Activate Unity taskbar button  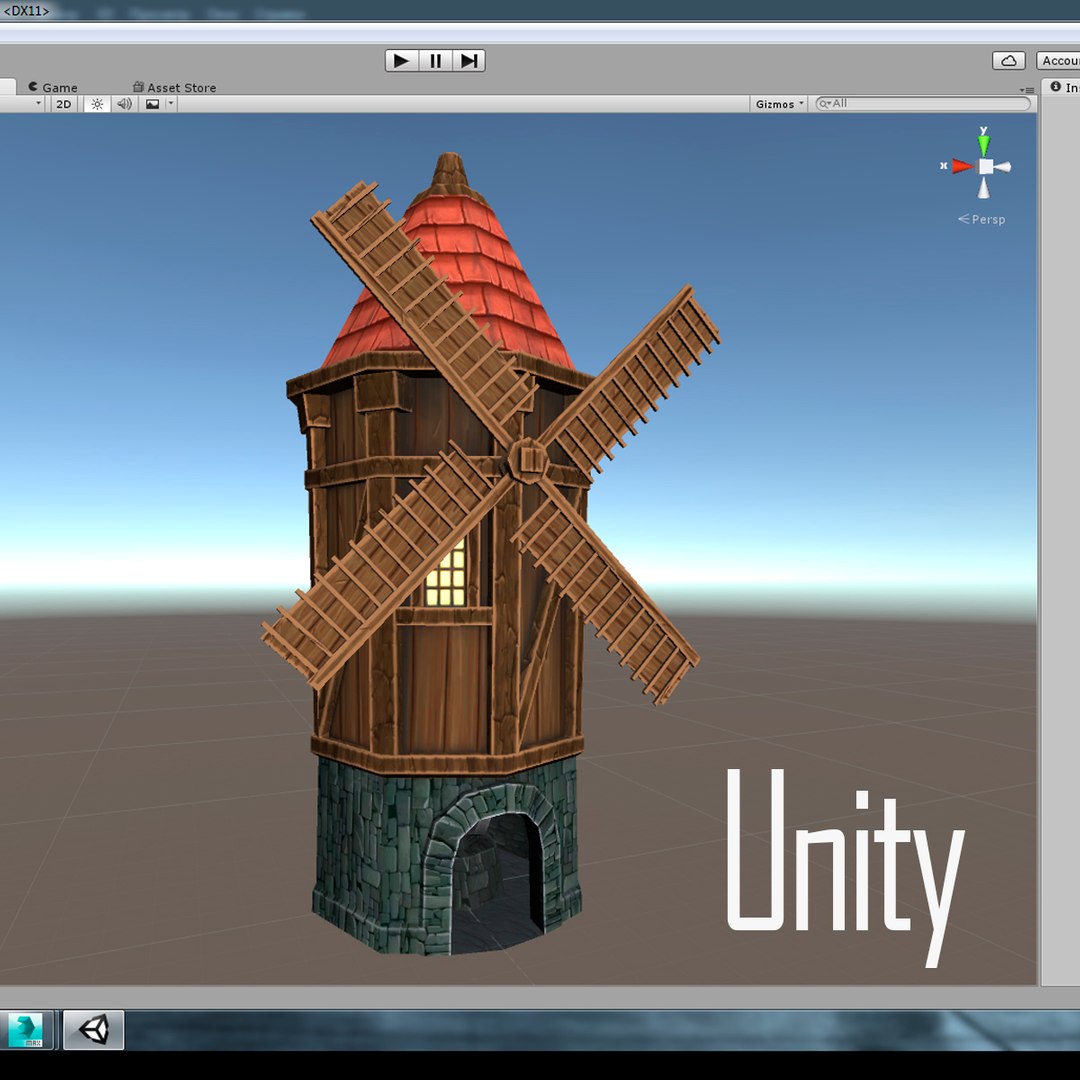click(94, 1030)
